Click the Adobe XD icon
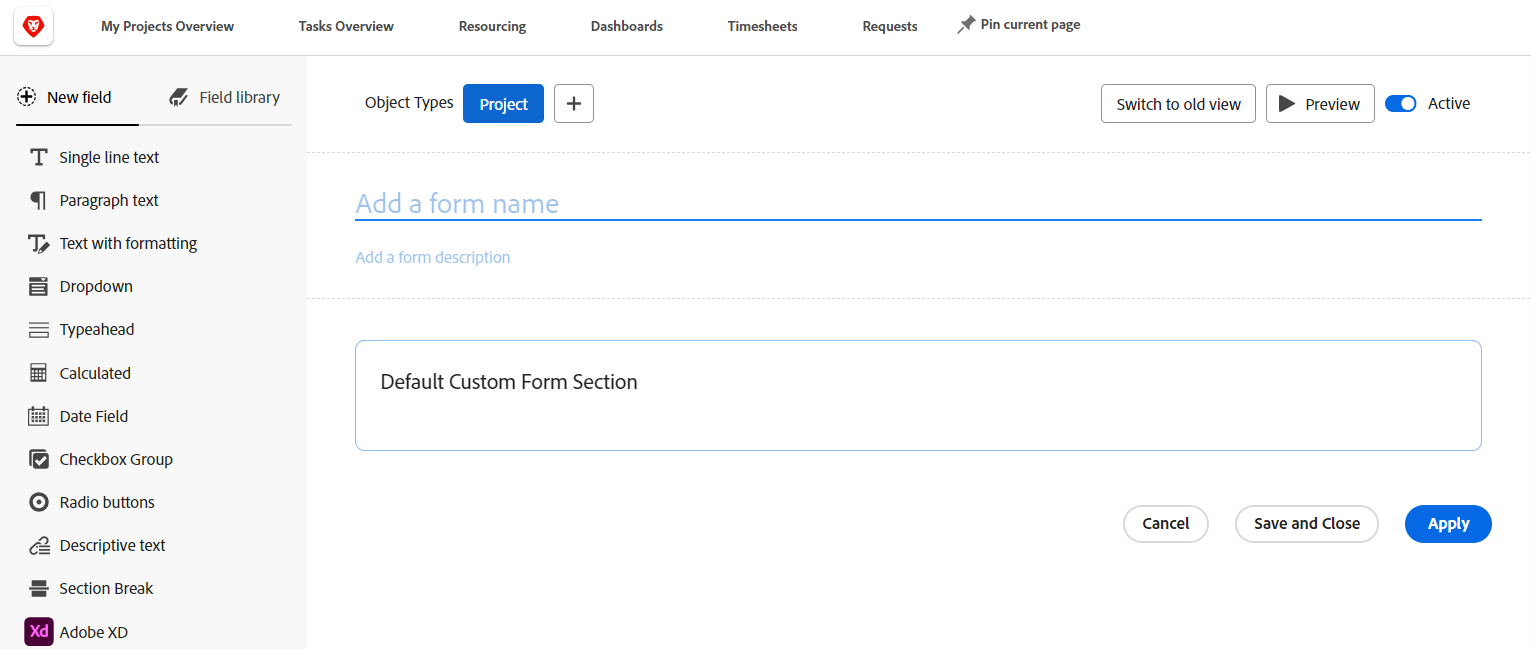The image size is (1531, 649). 39,632
